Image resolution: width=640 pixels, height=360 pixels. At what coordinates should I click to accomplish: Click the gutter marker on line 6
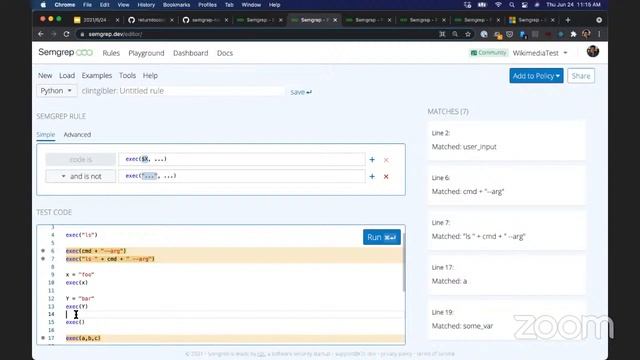(43, 251)
